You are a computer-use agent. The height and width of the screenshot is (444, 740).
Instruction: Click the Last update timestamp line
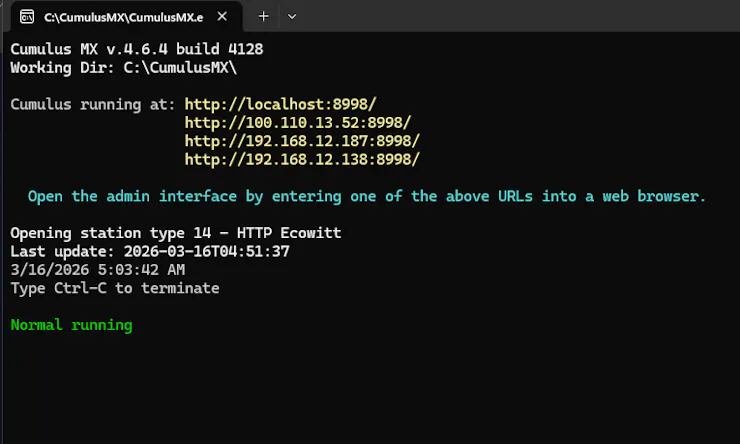pyautogui.click(x=150, y=251)
